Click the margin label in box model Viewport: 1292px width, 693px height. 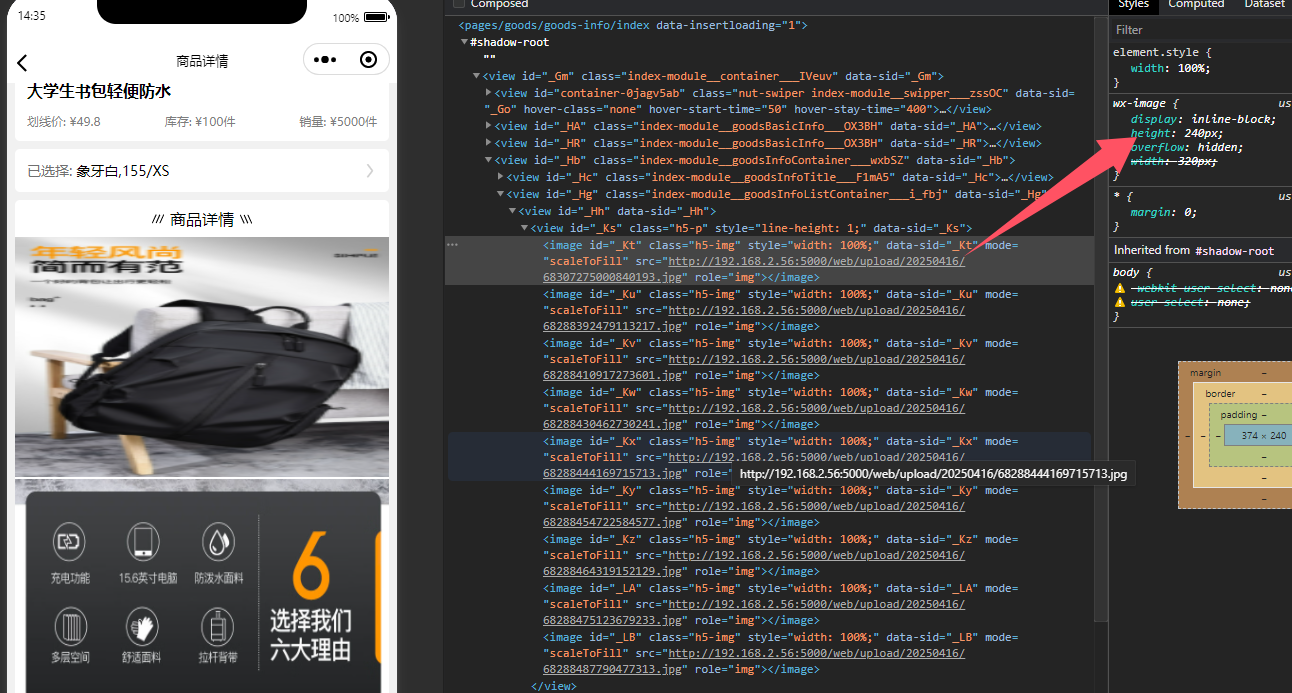pos(1205,373)
